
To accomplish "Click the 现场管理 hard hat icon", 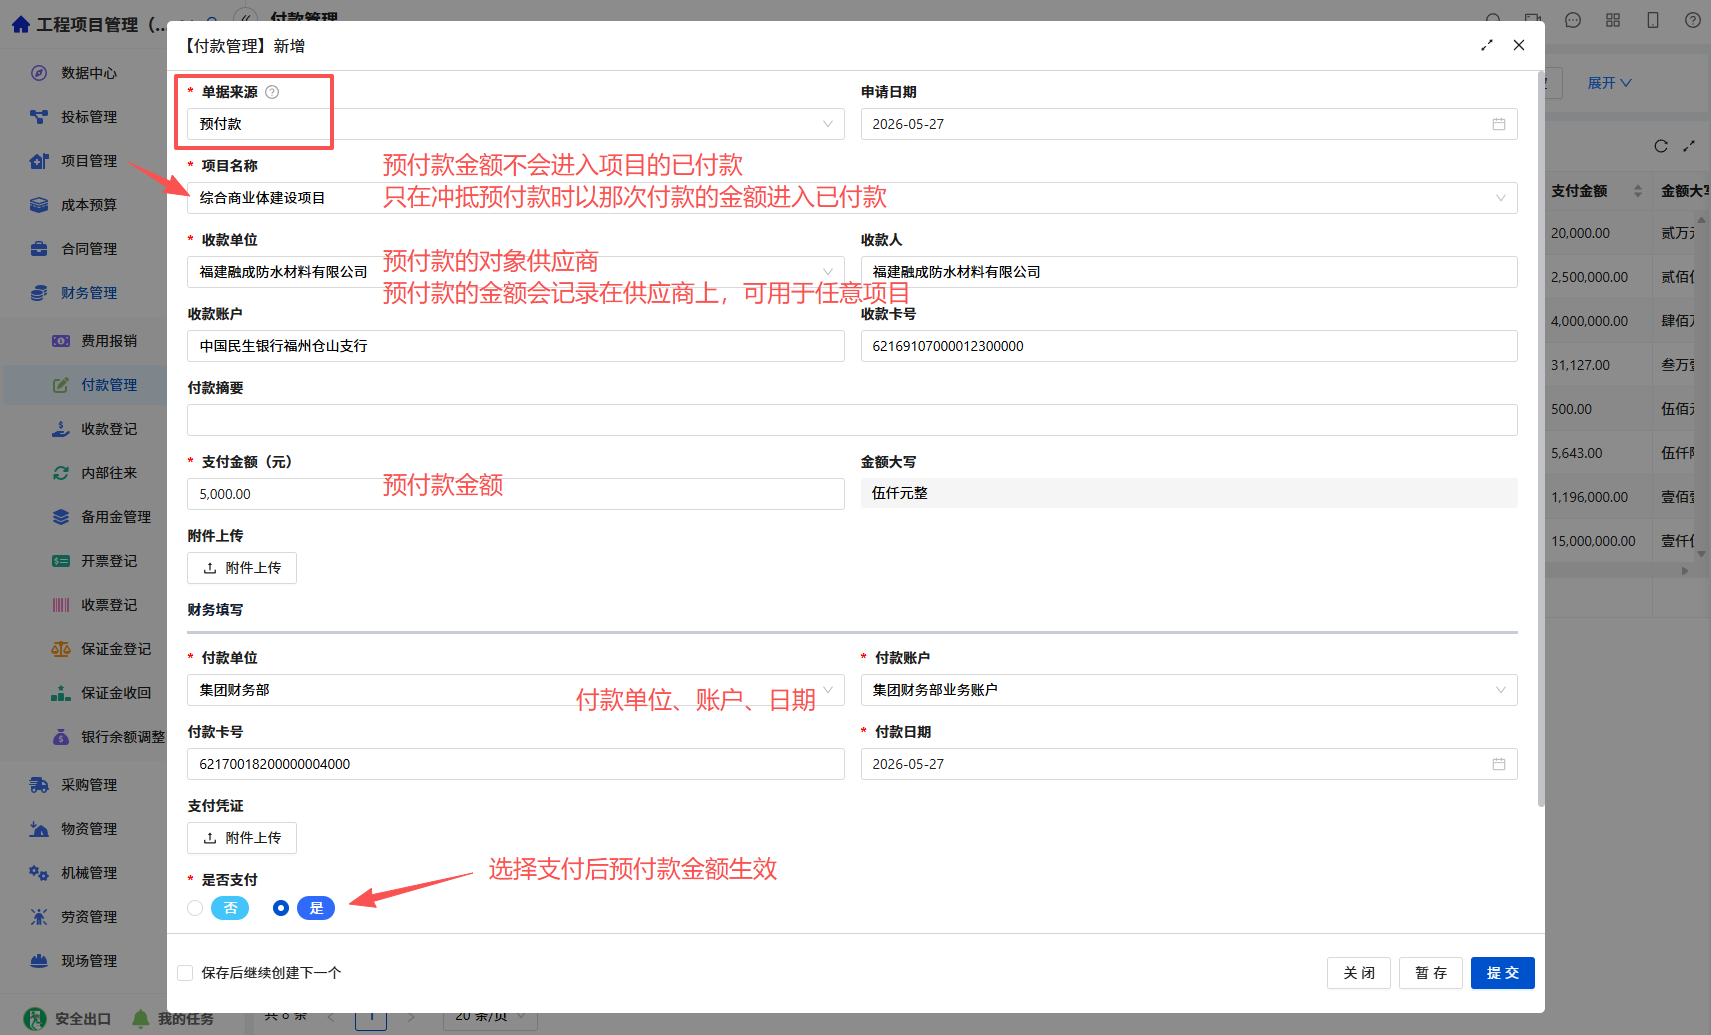I will pos(39,961).
